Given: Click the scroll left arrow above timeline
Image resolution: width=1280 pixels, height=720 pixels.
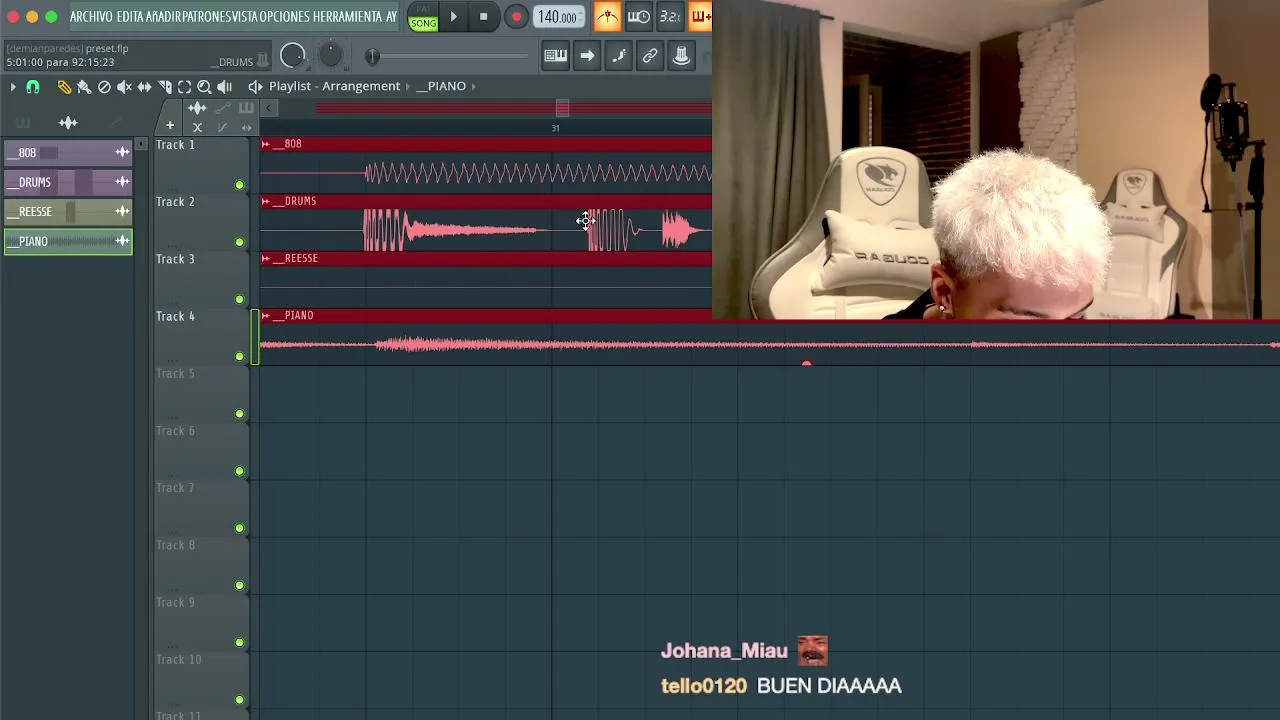Looking at the screenshot, I should click(269, 108).
